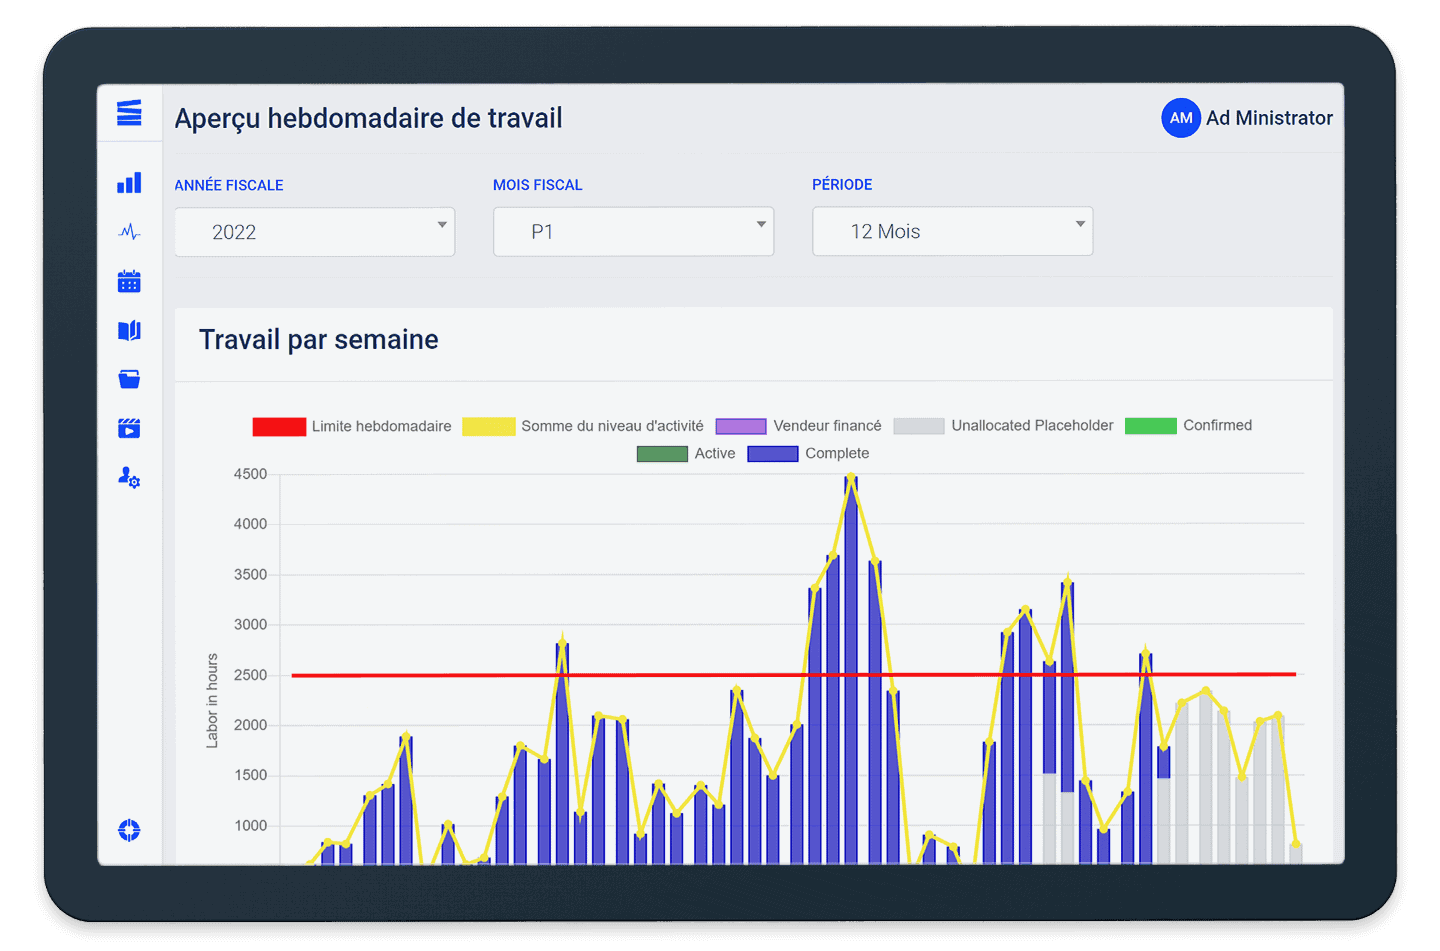
Task: Open the calendar icon in sidebar
Action: point(129,281)
